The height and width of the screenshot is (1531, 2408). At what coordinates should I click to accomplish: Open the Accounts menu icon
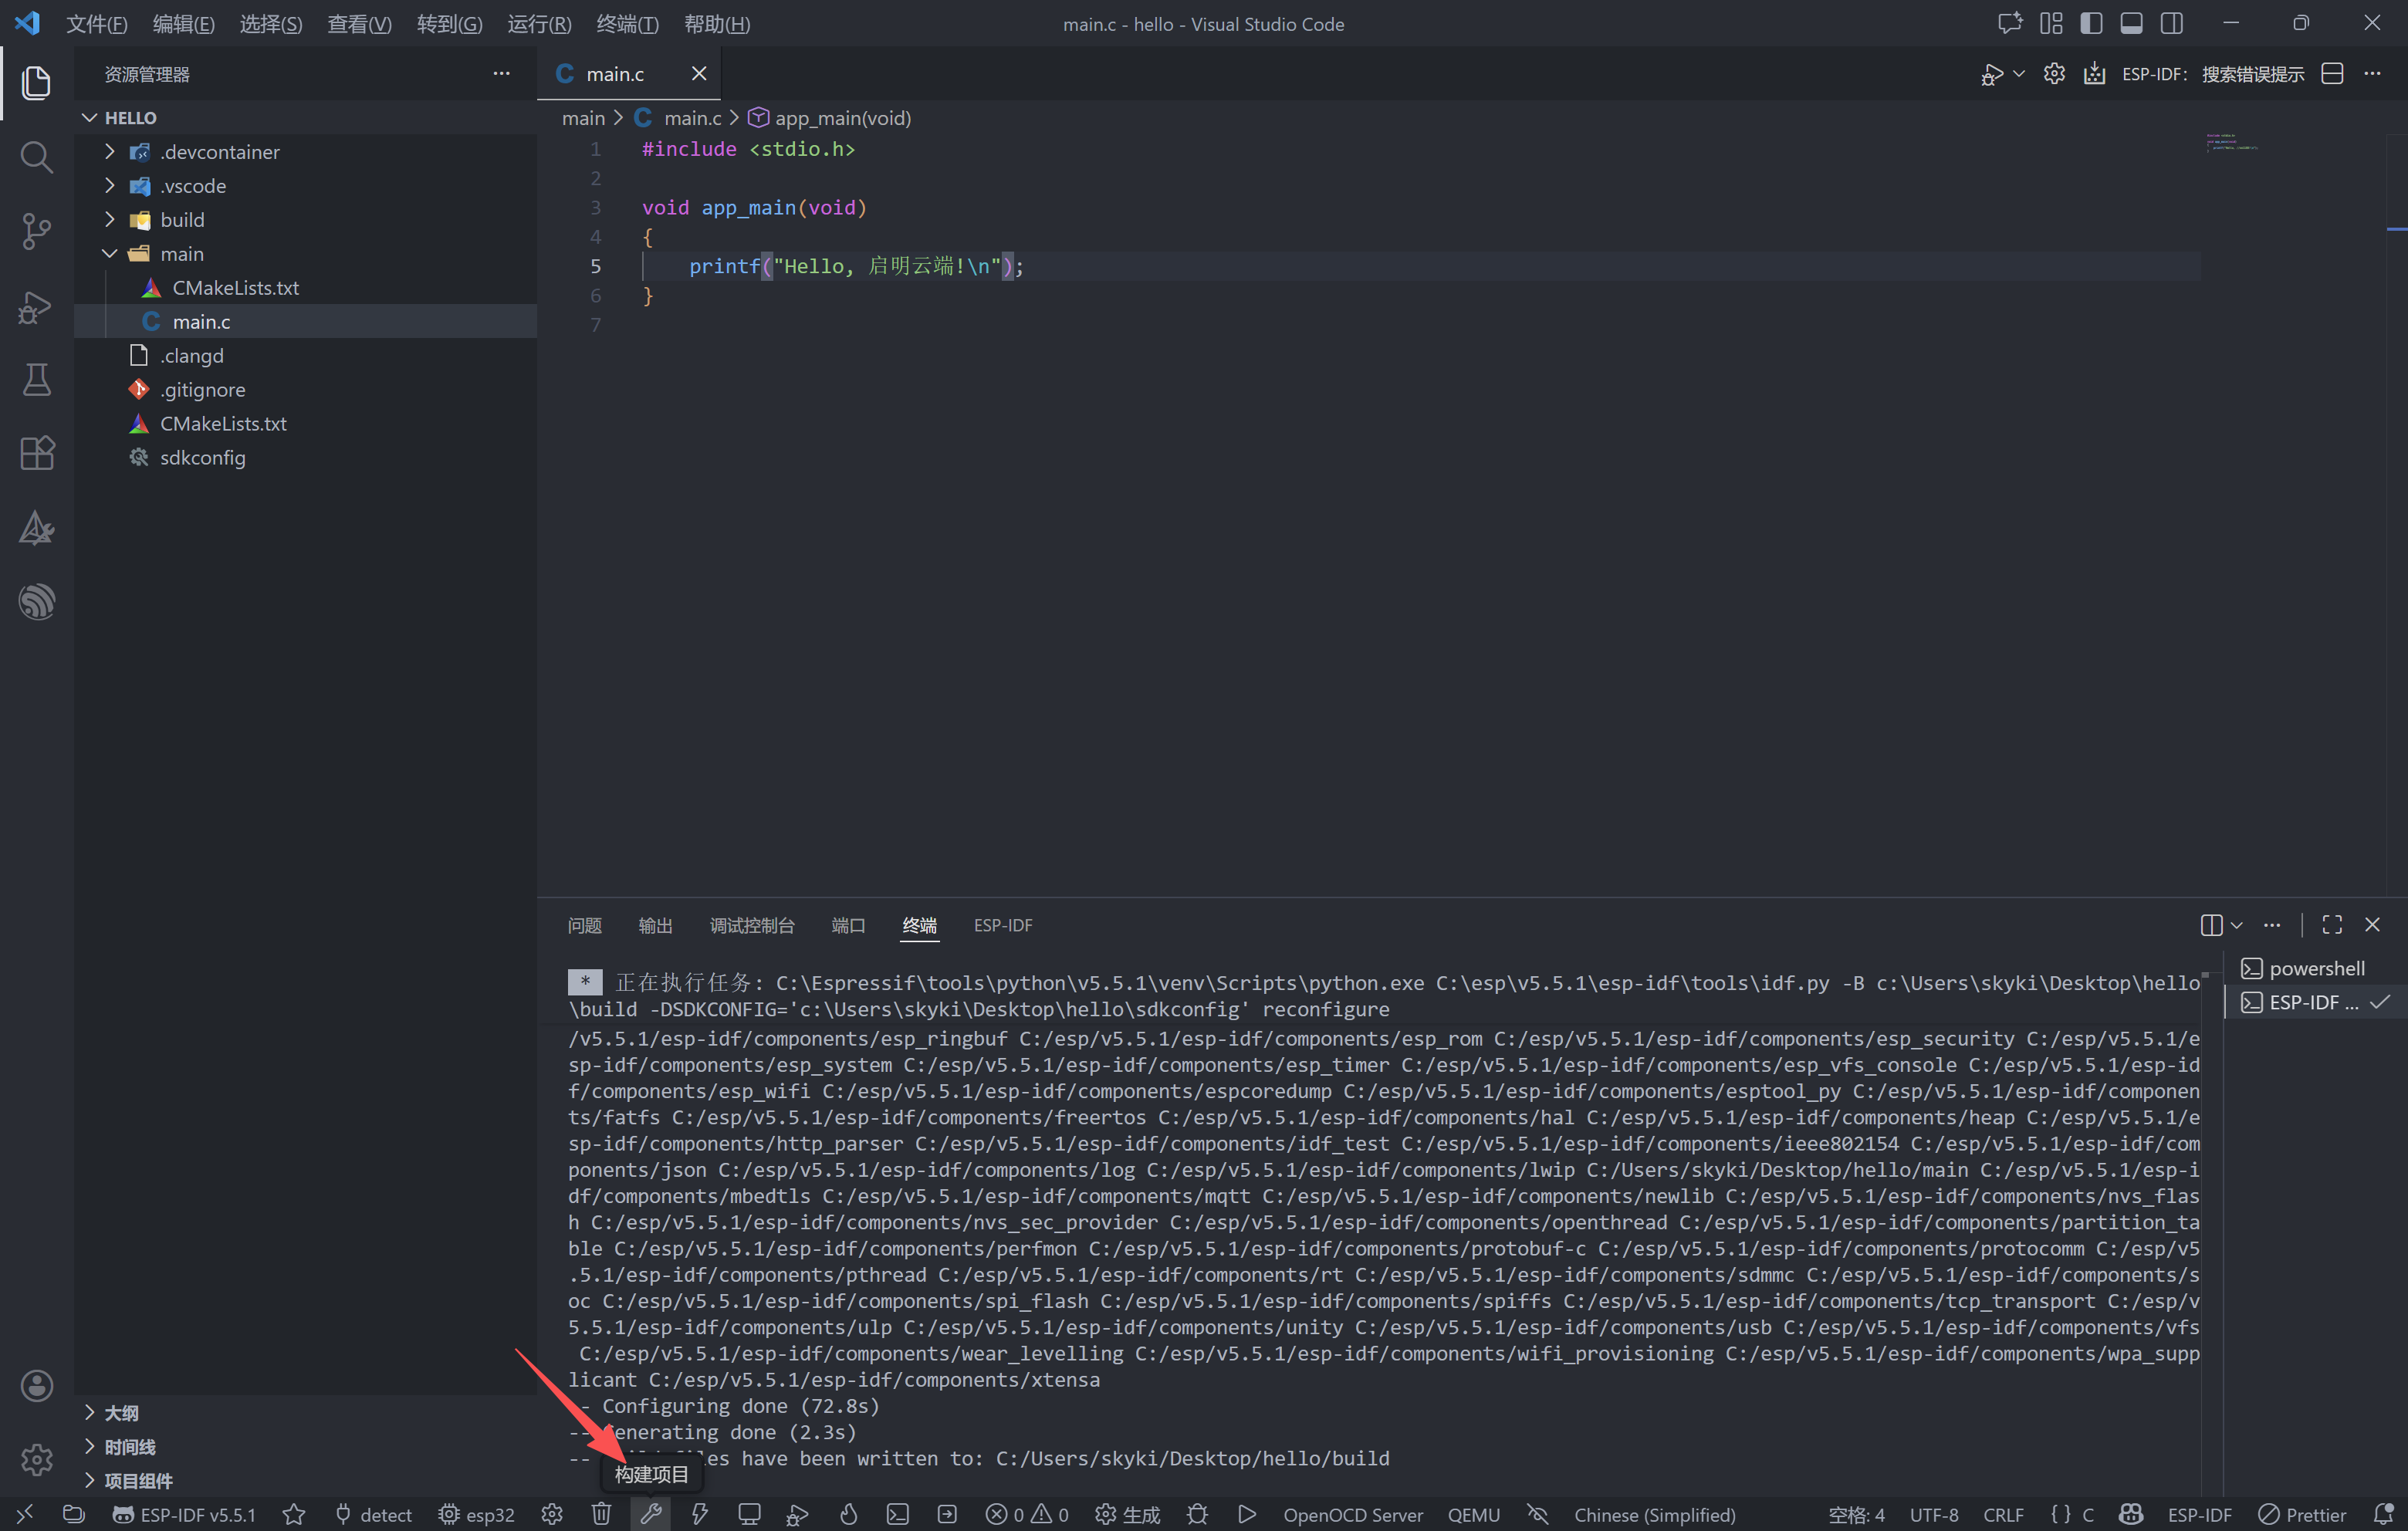(x=36, y=1385)
